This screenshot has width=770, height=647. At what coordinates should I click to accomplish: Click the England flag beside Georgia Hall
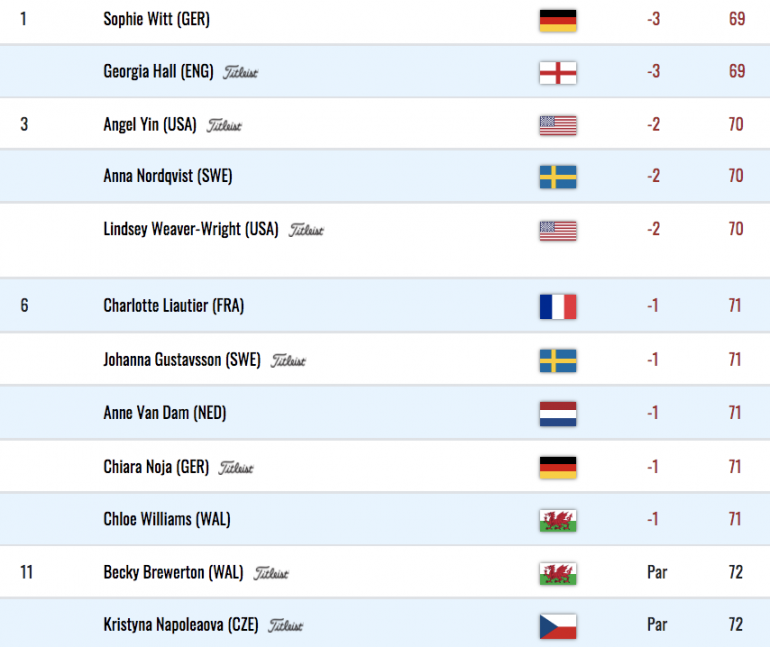pos(557,73)
